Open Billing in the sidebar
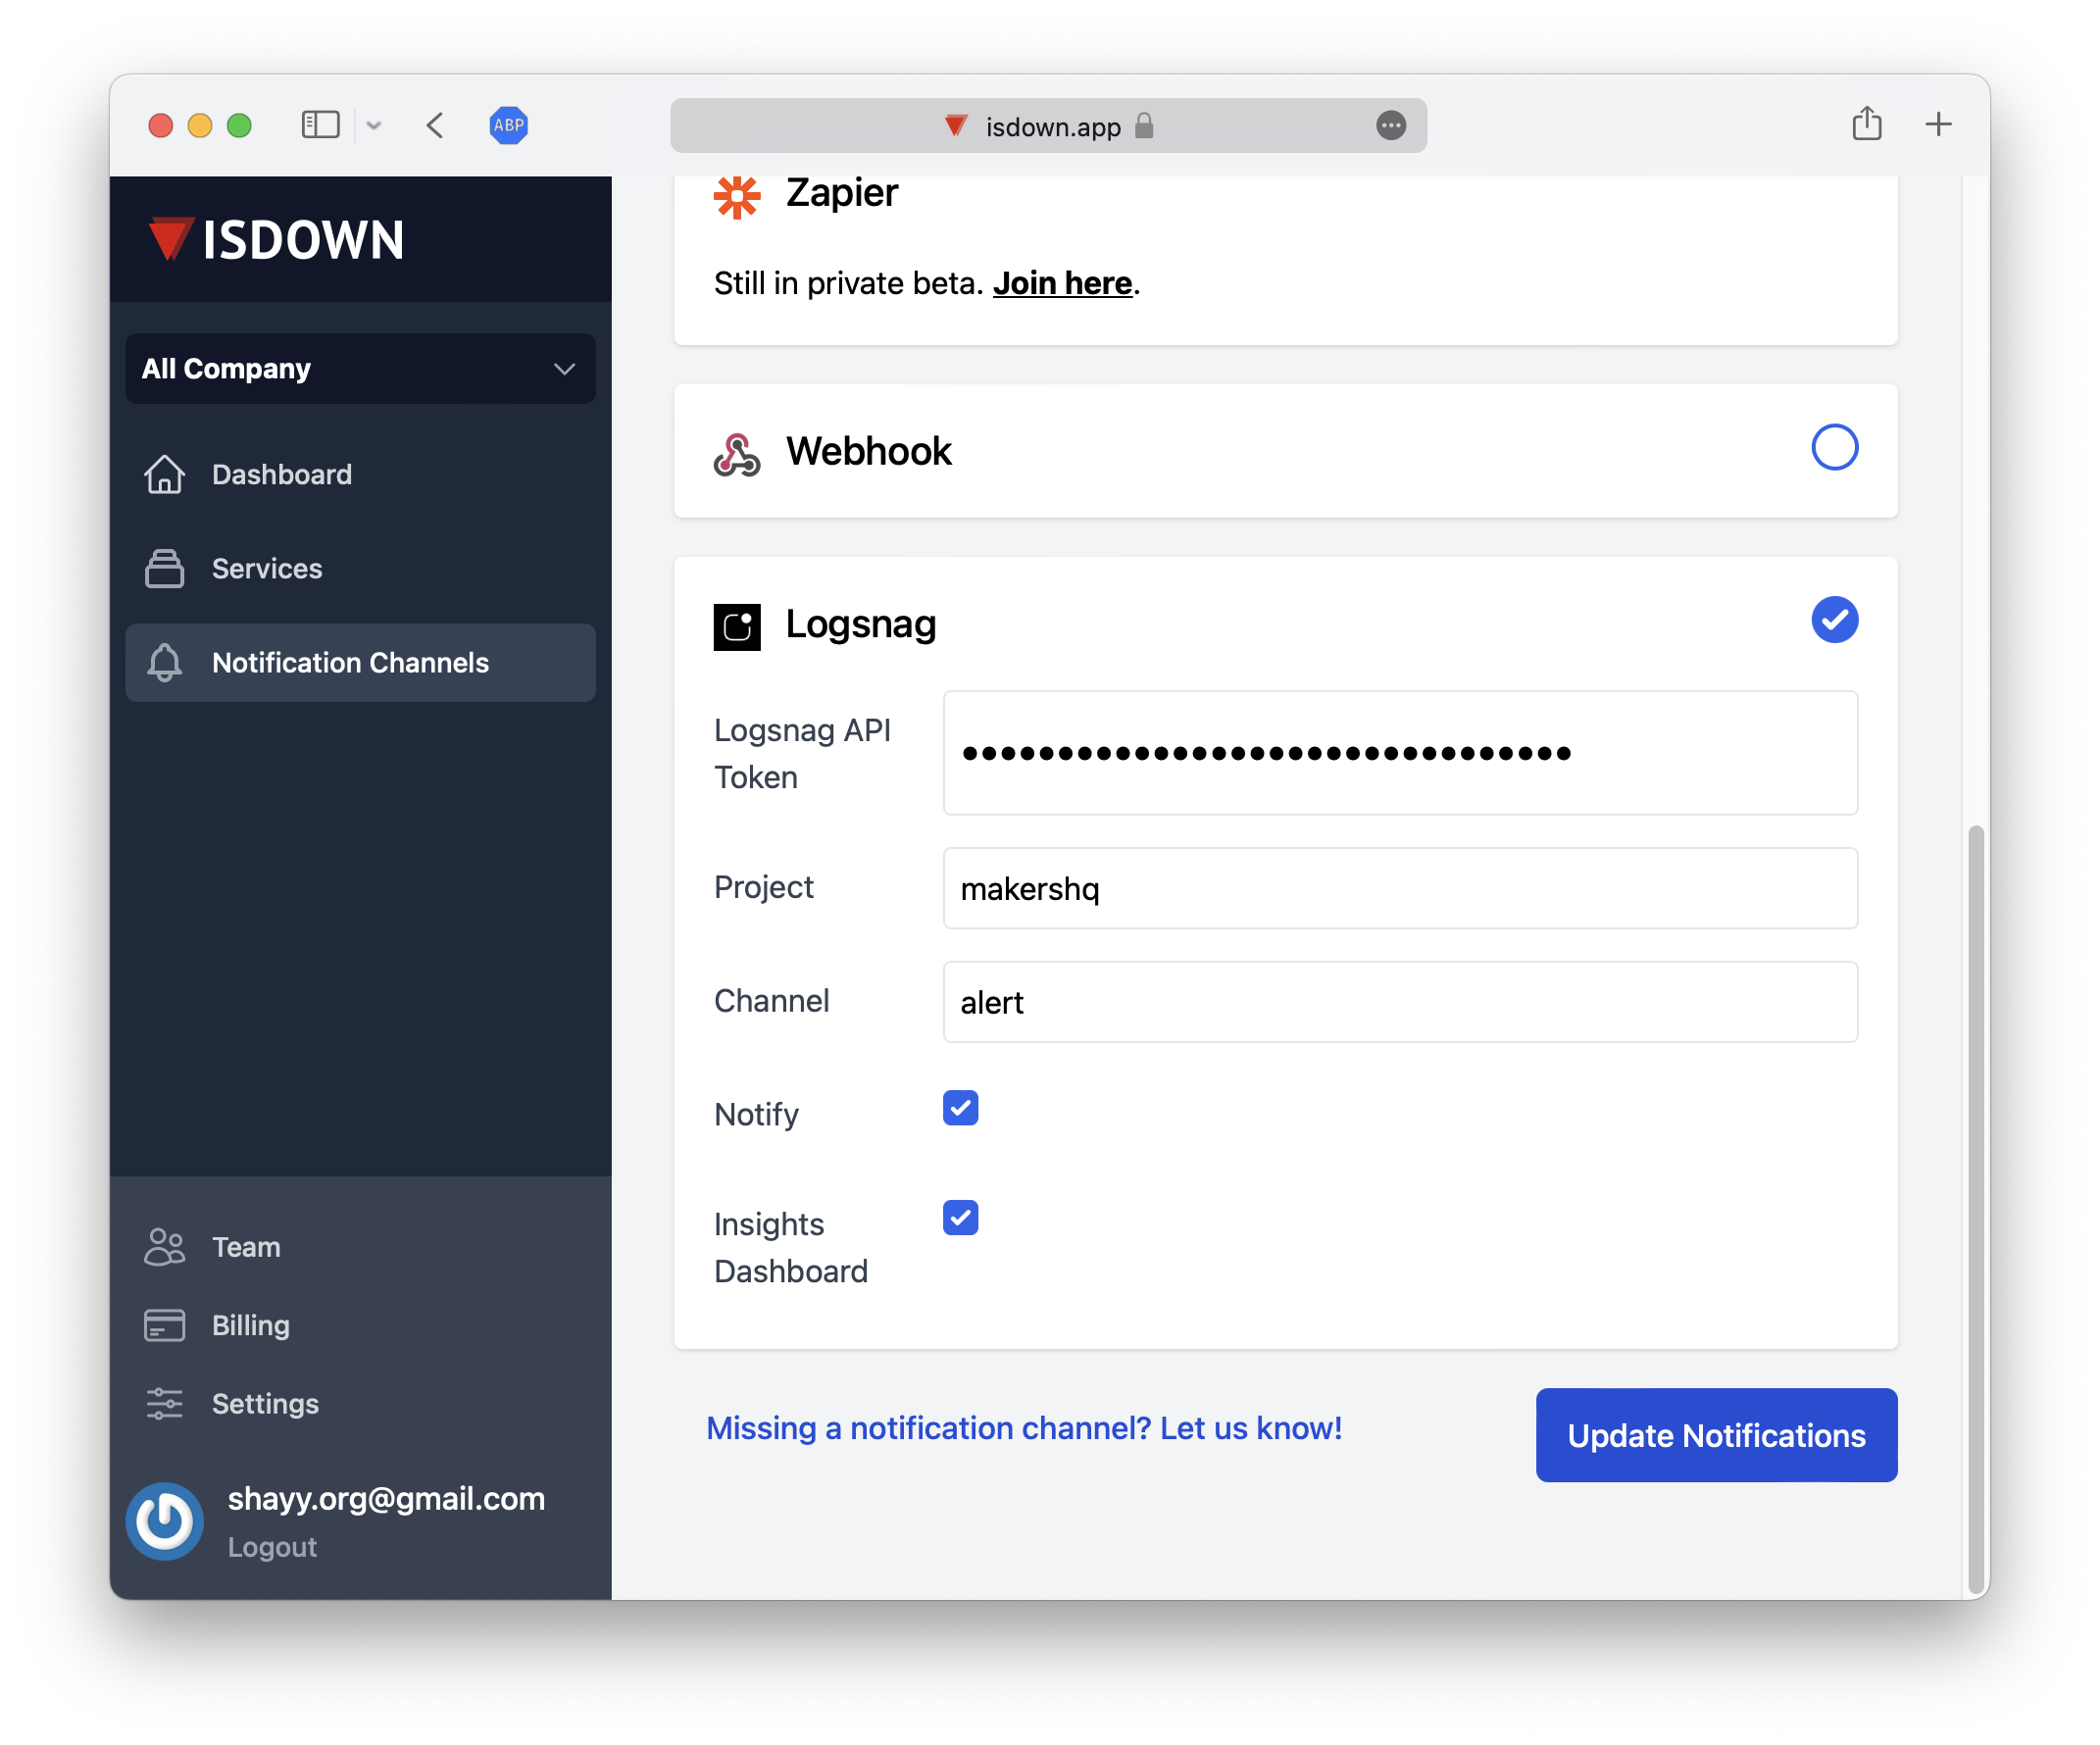Viewport: 2100px width, 1745px height. pyautogui.click(x=360, y=1326)
